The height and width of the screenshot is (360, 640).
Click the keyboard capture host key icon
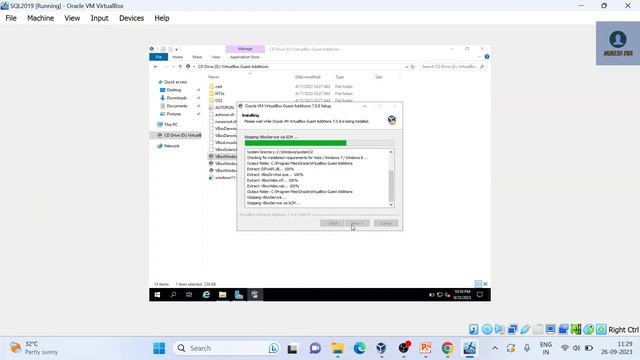point(601,329)
